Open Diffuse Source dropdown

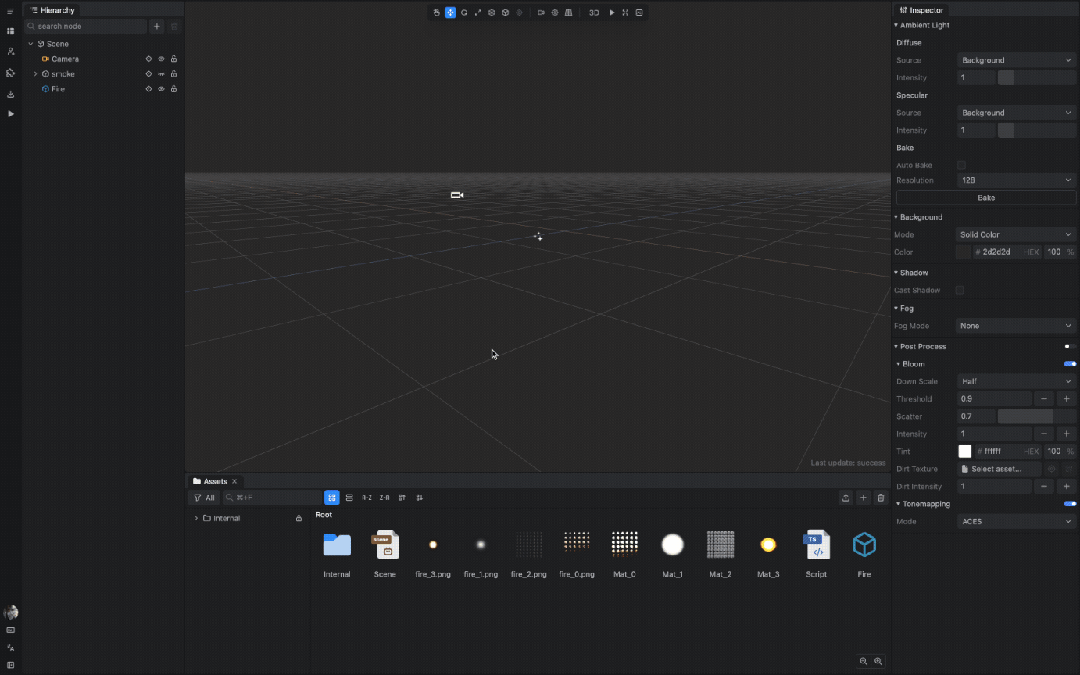pos(1016,60)
